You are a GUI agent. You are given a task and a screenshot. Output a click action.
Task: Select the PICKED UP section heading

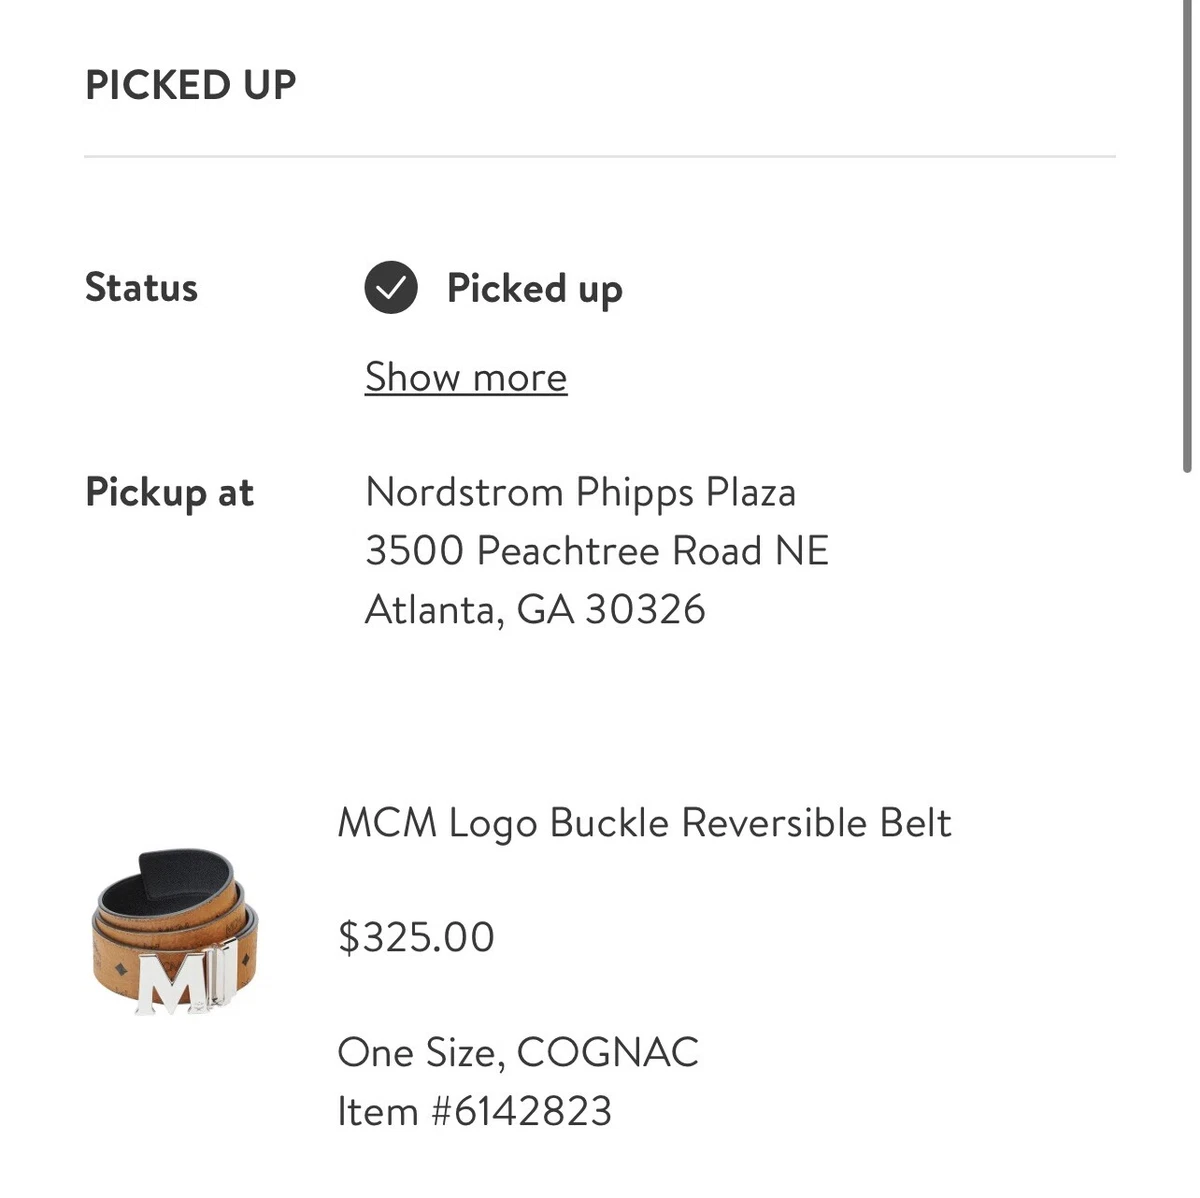[x=191, y=85]
